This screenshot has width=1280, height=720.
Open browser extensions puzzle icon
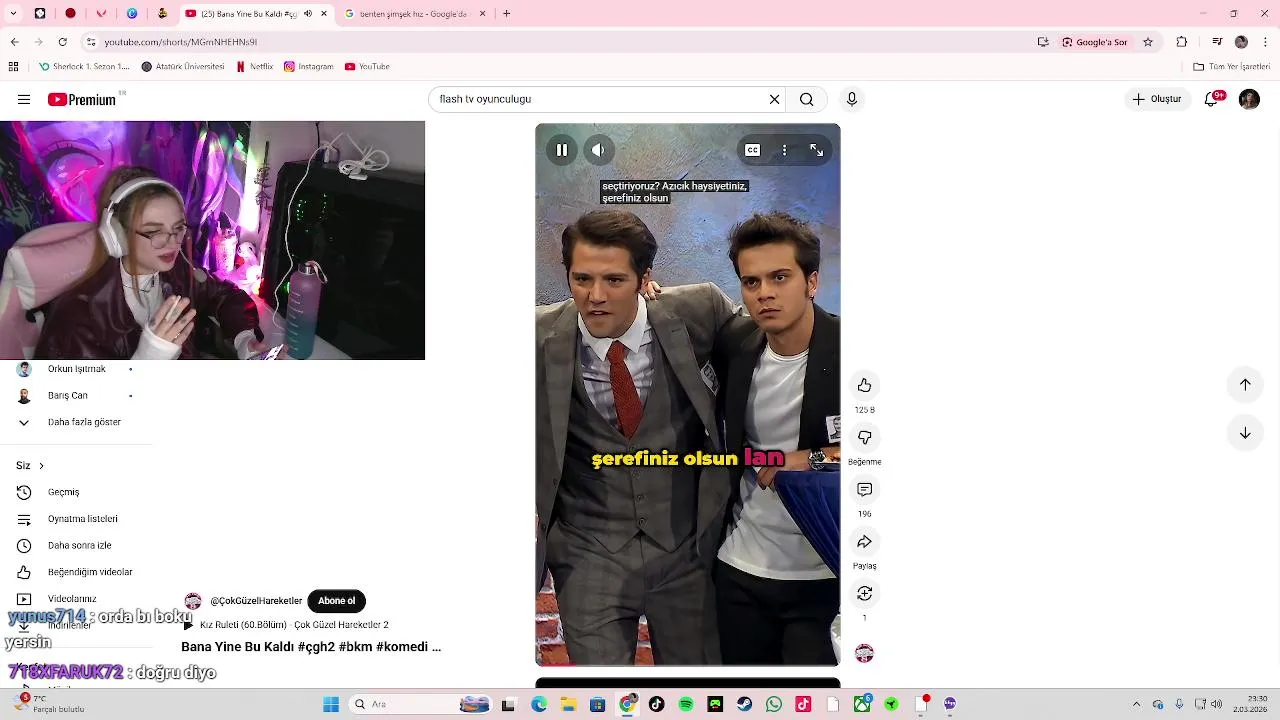click(x=1182, y=42)
